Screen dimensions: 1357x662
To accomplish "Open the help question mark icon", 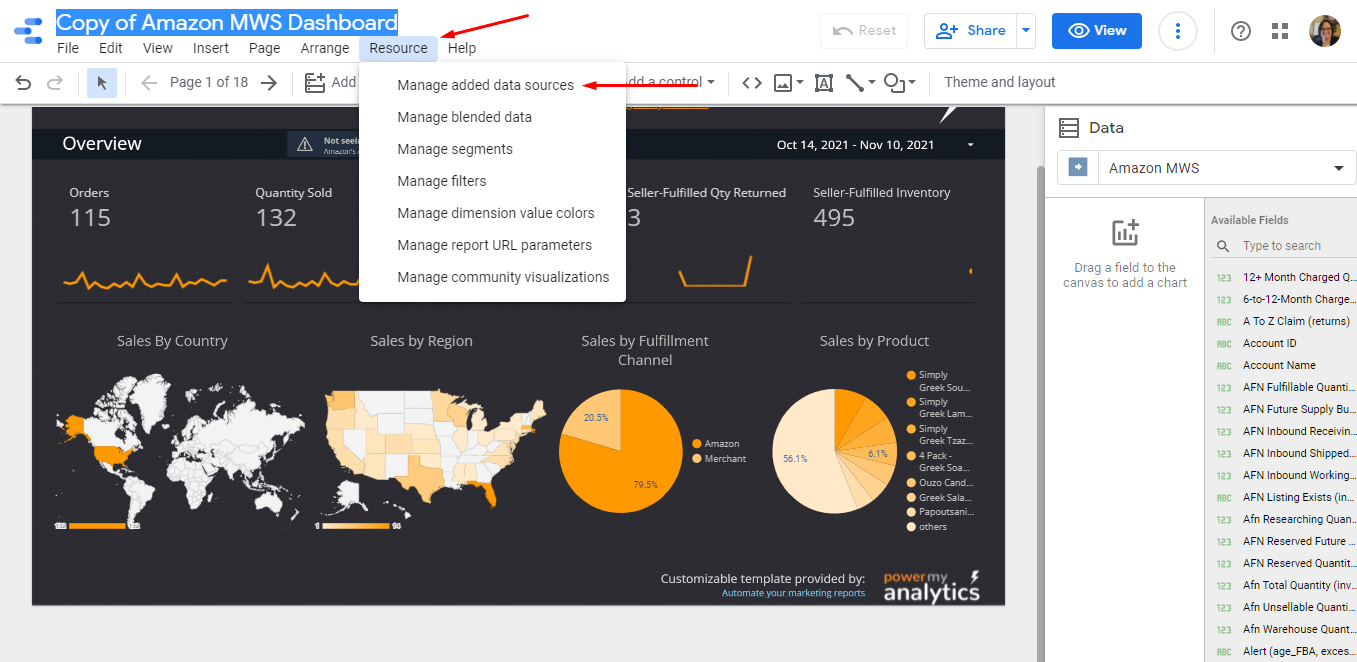I will coord(1241,31).
